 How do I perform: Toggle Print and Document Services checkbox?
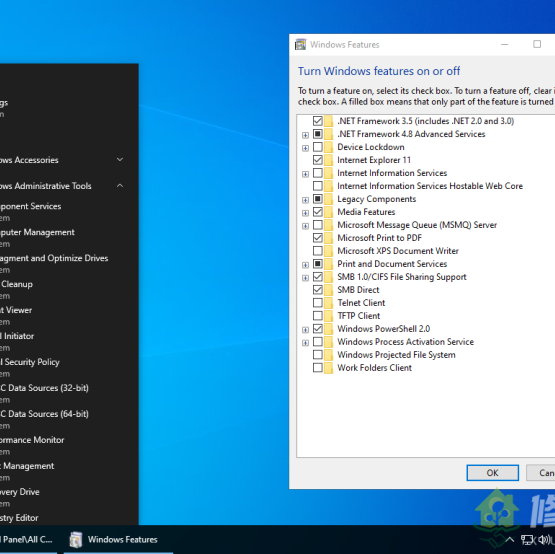(x=317, y=264)
